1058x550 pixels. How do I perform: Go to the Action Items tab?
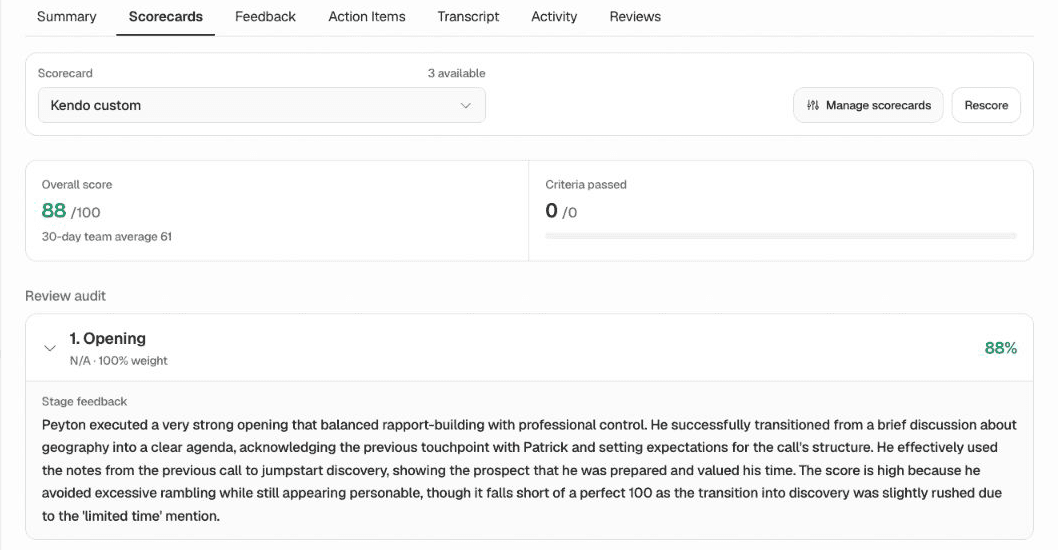[x=366, y=17]
